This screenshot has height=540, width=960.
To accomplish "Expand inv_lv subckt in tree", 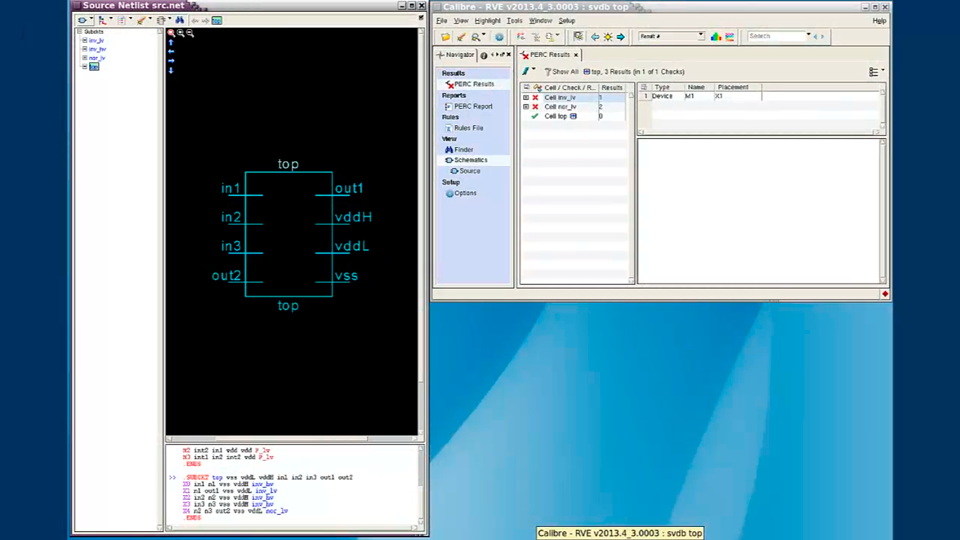I will pyautogui.click(x=84, y=40).
